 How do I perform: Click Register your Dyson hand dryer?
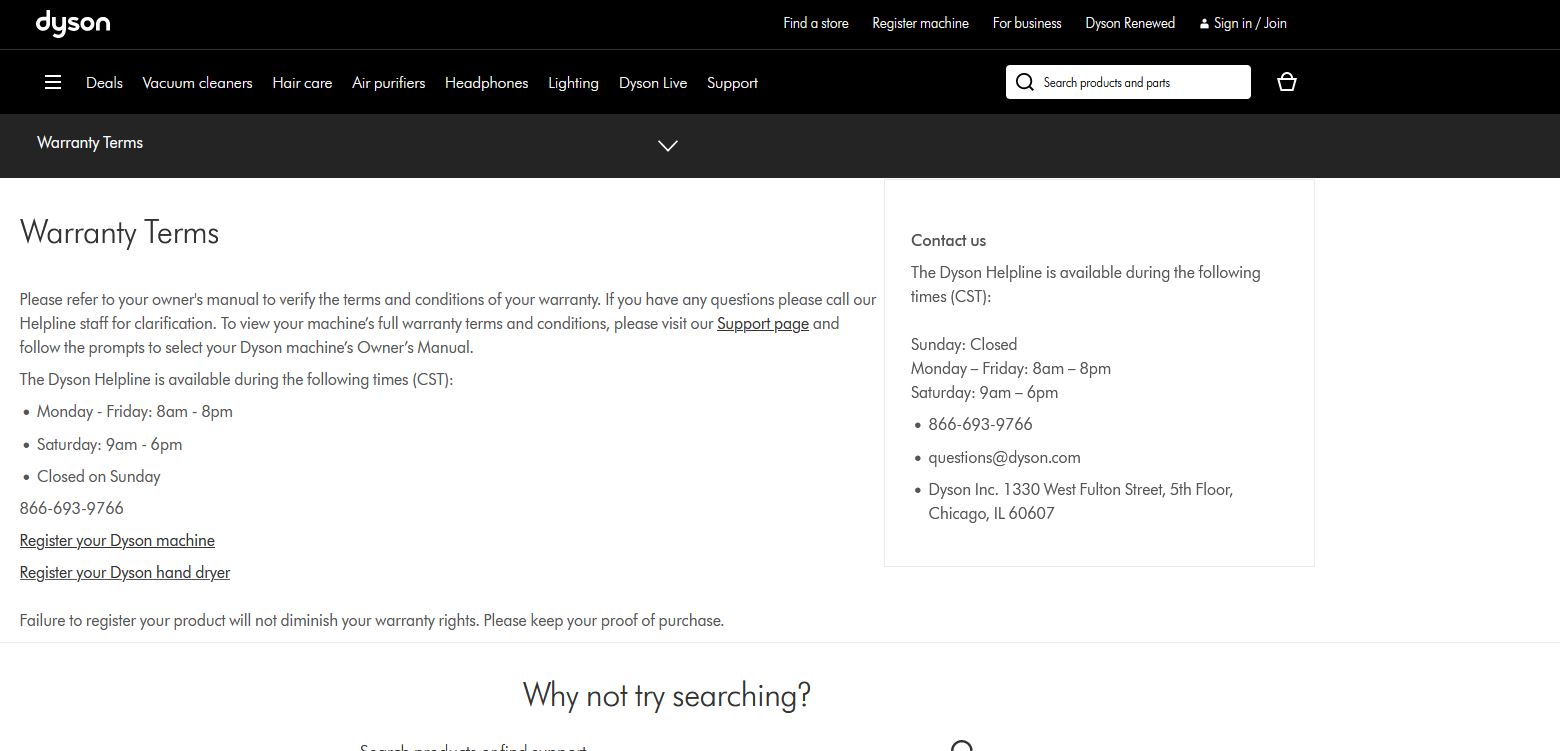(125, 573)
